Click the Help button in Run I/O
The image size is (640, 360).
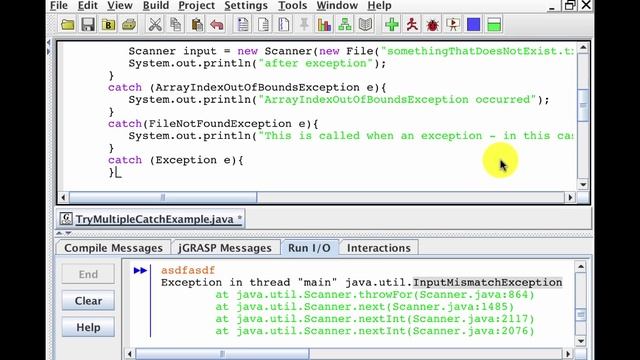(x=88, y=327)
